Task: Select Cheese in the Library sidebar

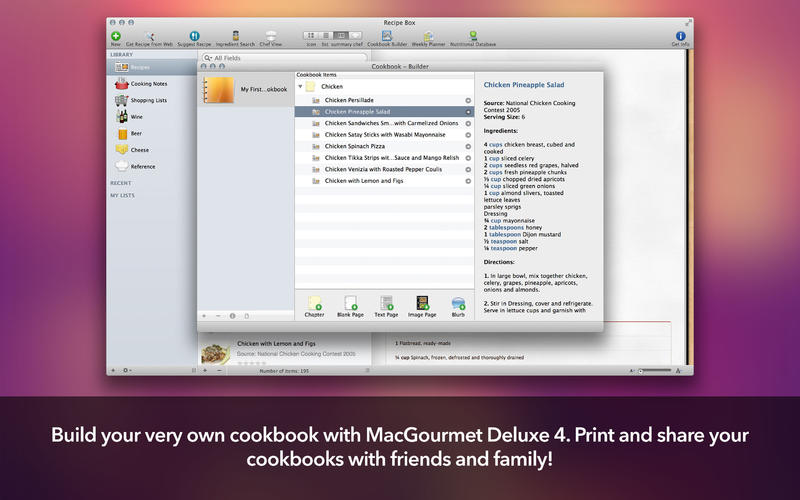Action: (152, 150)
